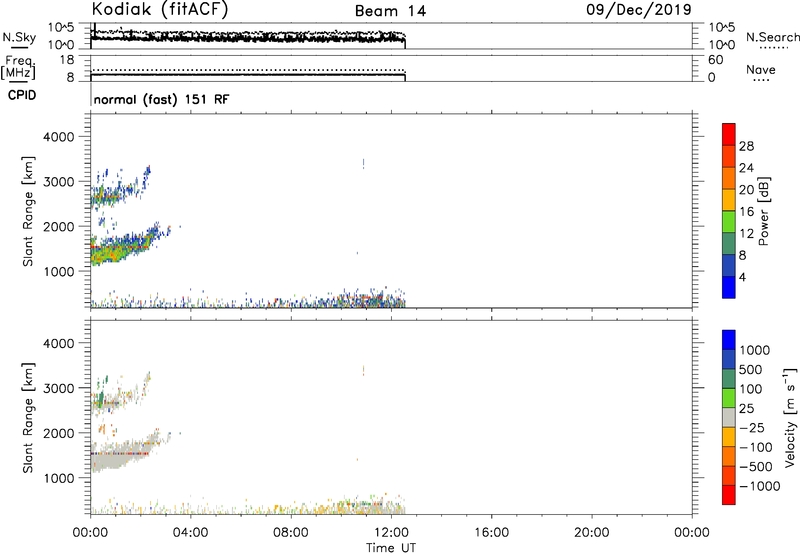800x554 pixels.
Task: Click the 'N.Search' legend label
Action: pos(772,37)
